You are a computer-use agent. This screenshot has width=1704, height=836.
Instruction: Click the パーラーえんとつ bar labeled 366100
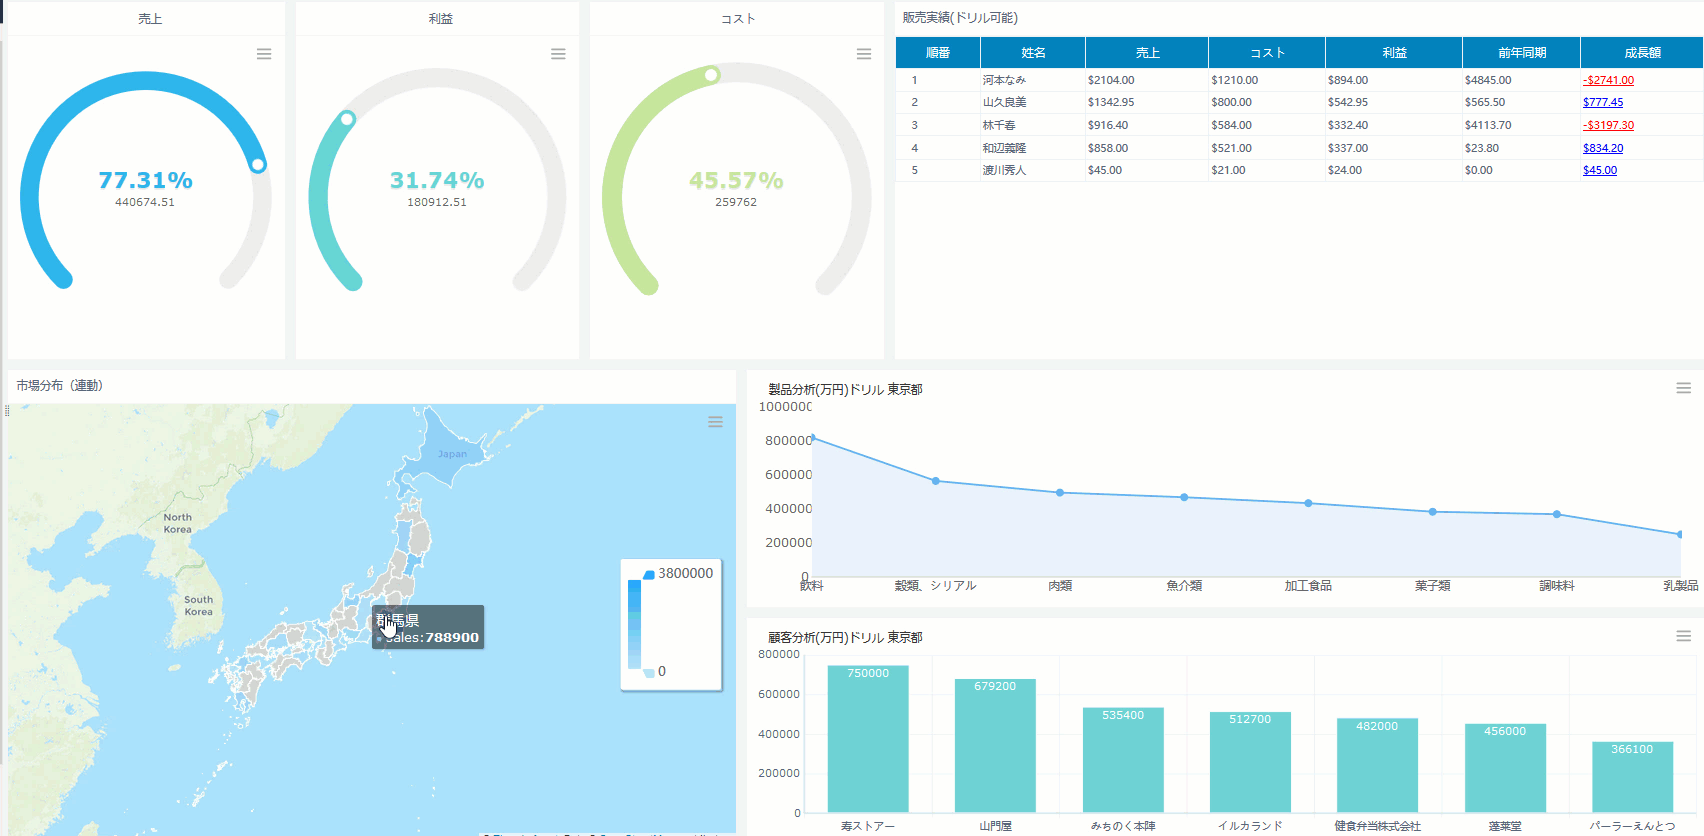[x=1632, y=776]
